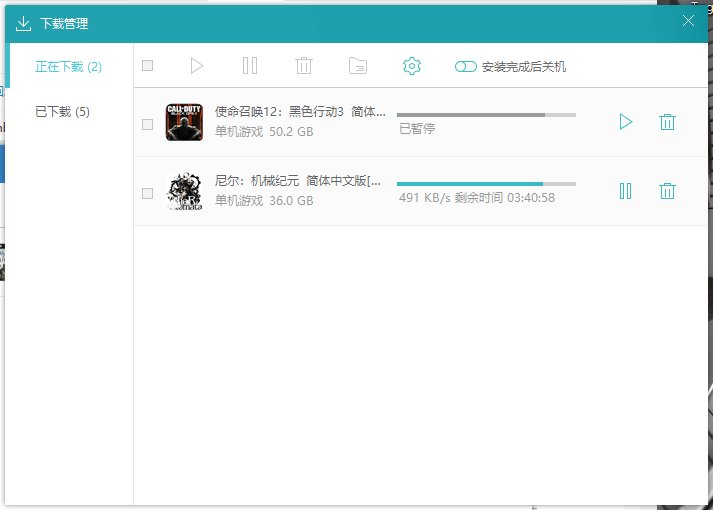The image size is (713, 510).
Task: Click the 单机游戏 50.2 GB size text
Action: pyautogui.click(x=264, y=132)
